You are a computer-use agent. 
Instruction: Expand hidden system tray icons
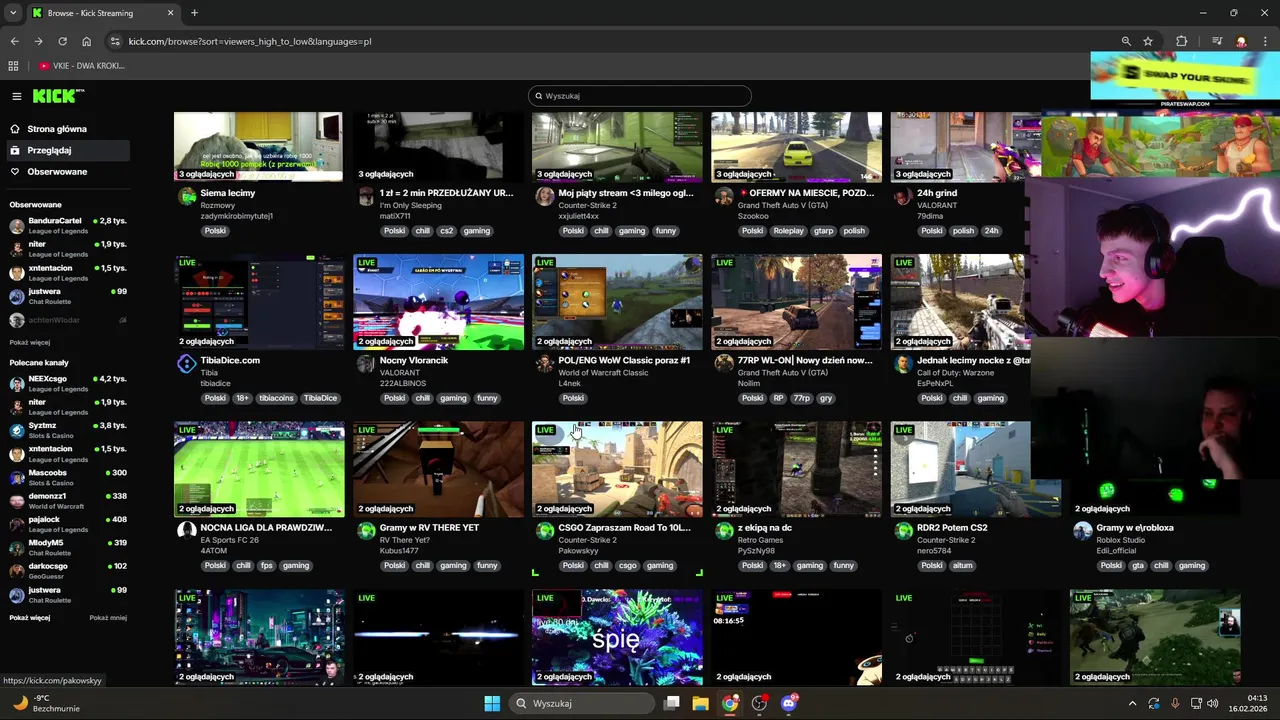coord(1132,703)
